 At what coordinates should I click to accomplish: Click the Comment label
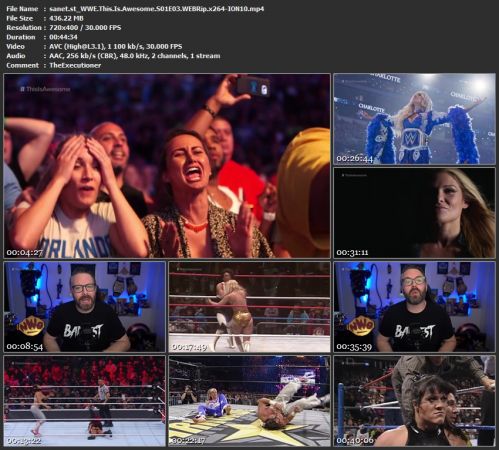(22, 65)
